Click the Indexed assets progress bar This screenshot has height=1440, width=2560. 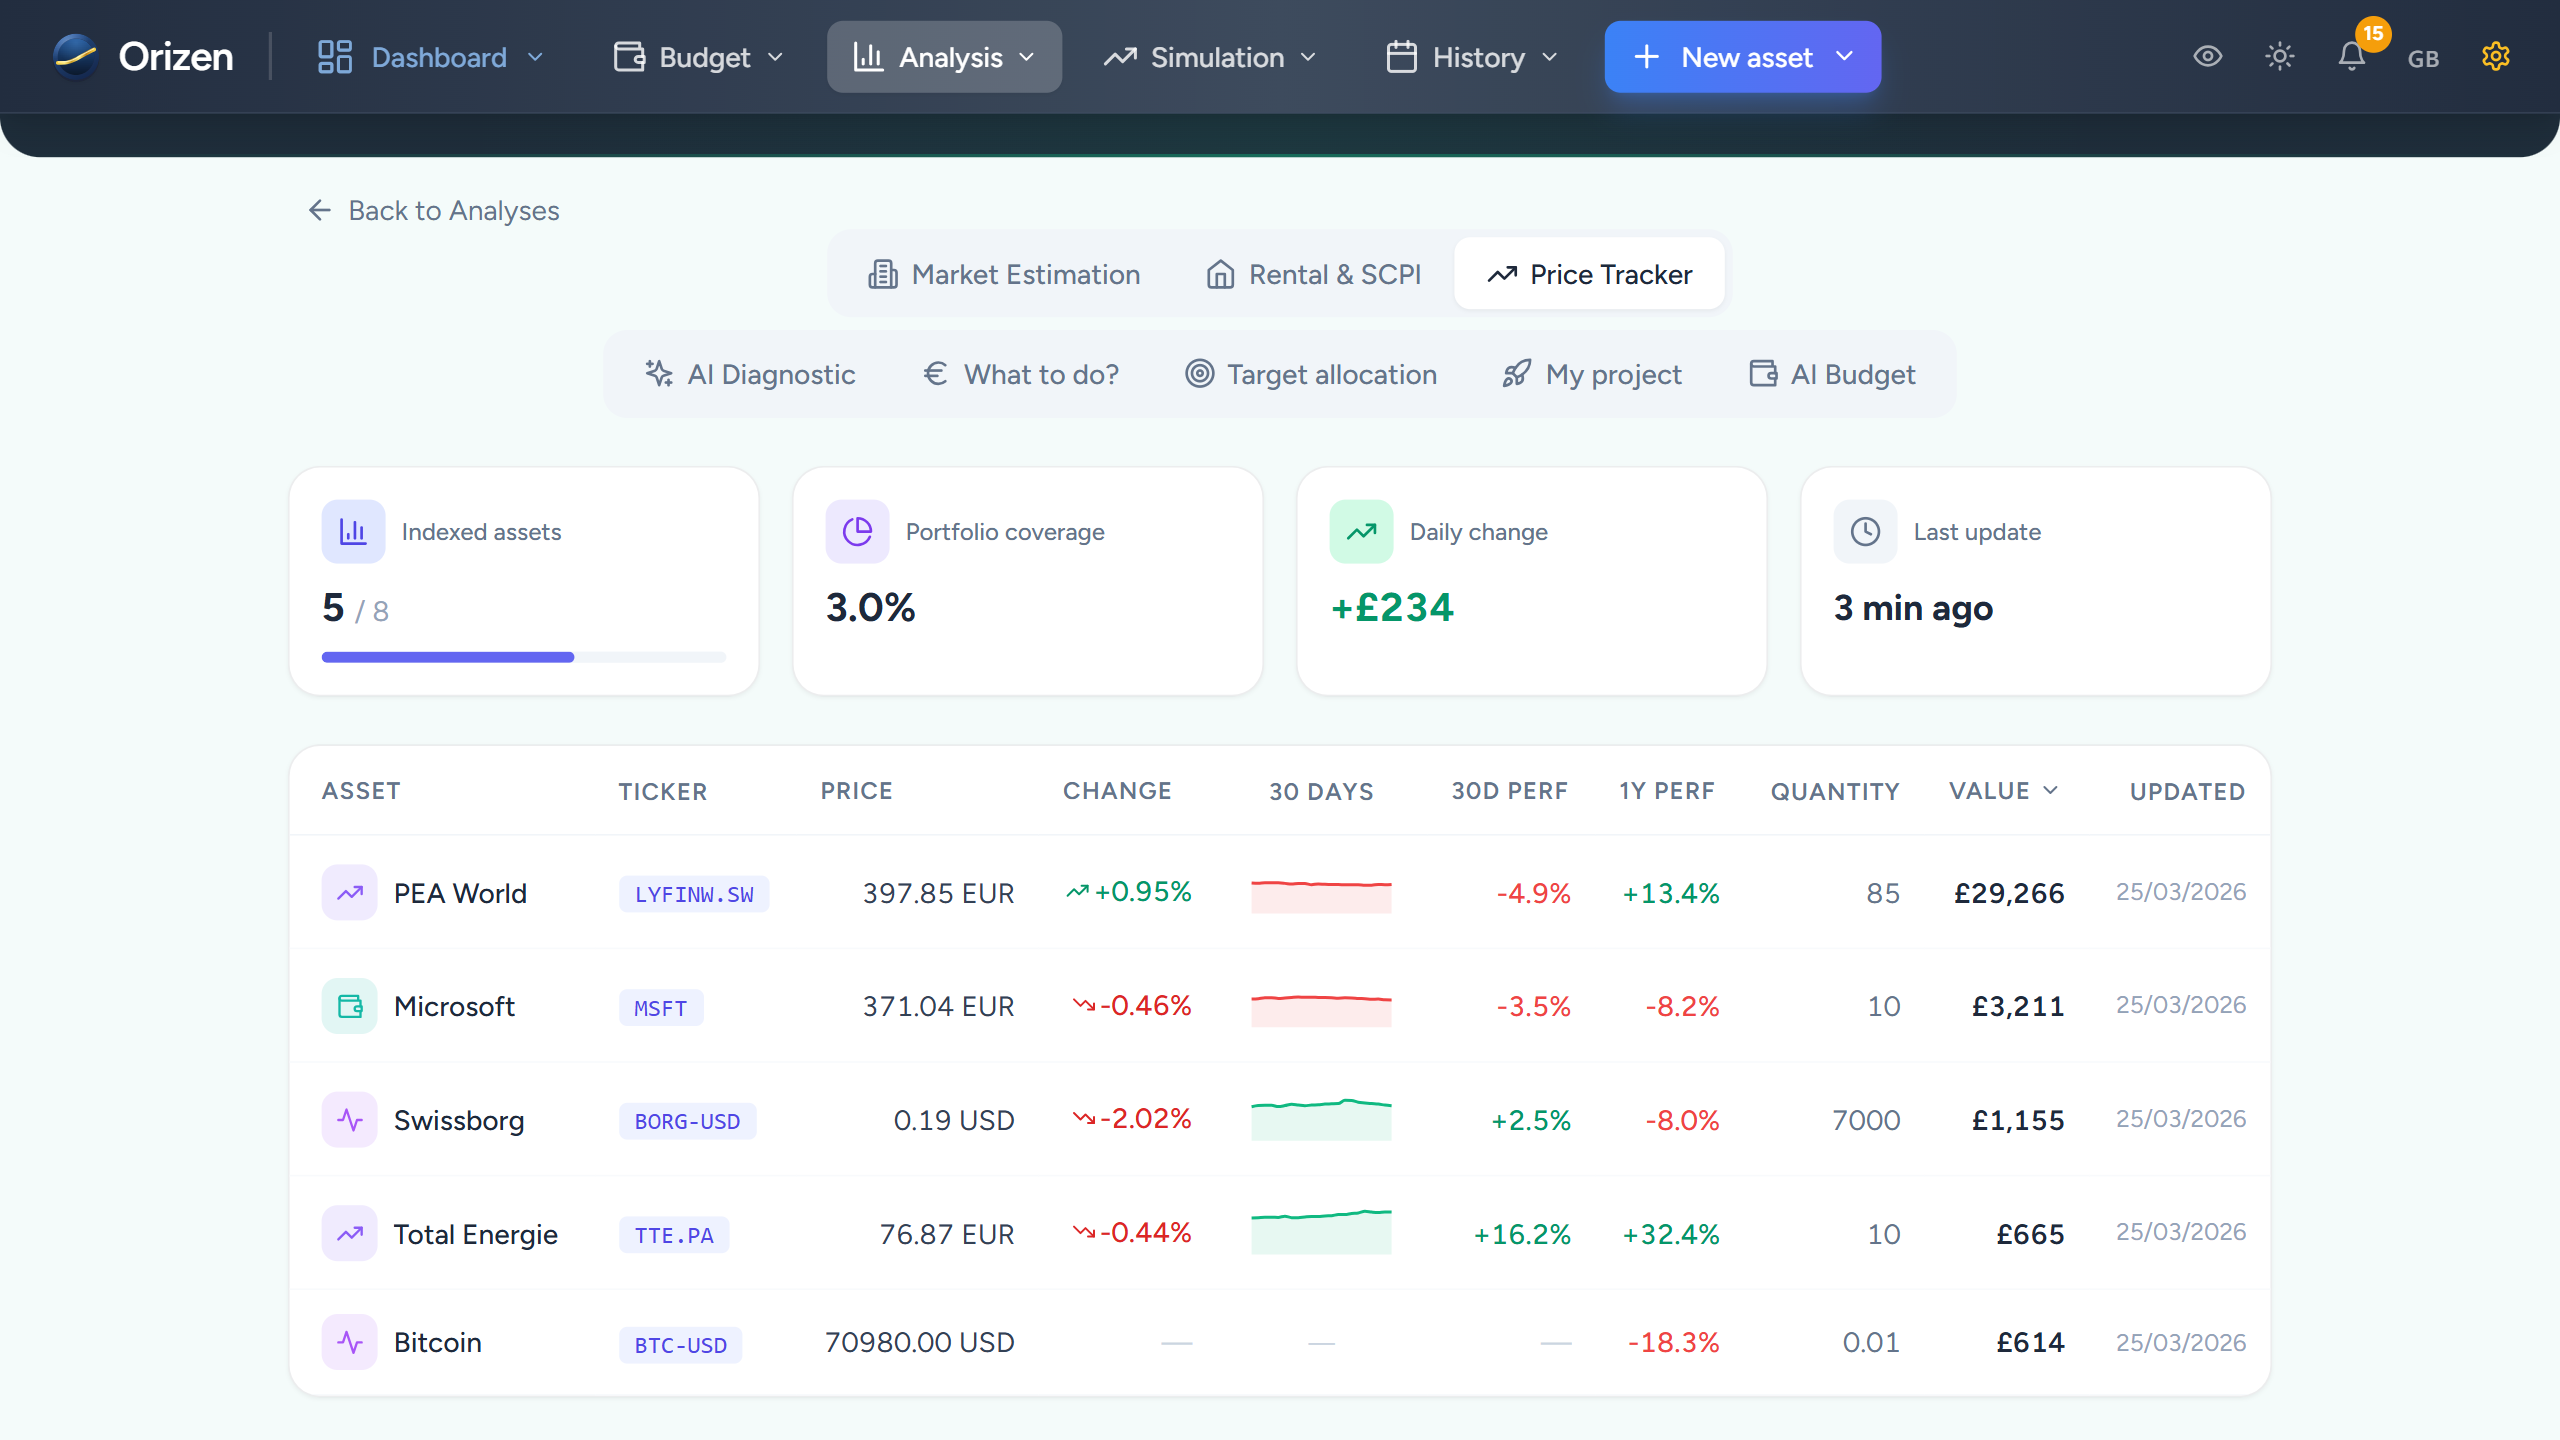523,656
